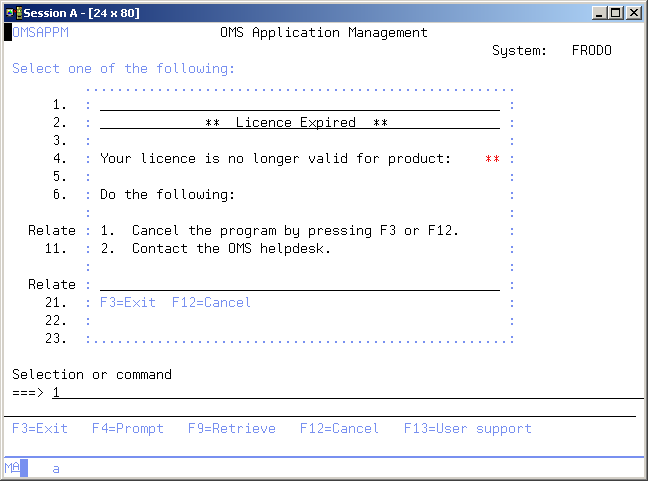Click the red asterisks product indicator

tap(491, 158)
